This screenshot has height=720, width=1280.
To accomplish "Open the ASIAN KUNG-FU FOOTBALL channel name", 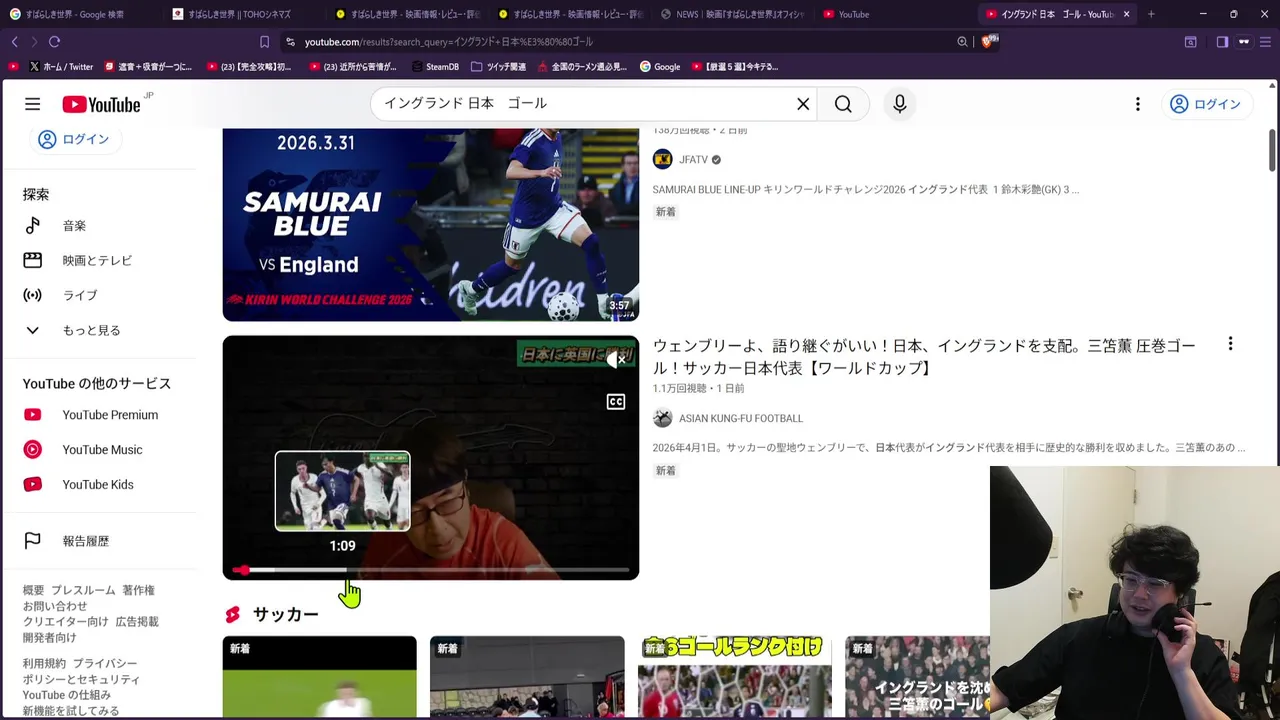I will pyautogui.click(x=741, y=418).
